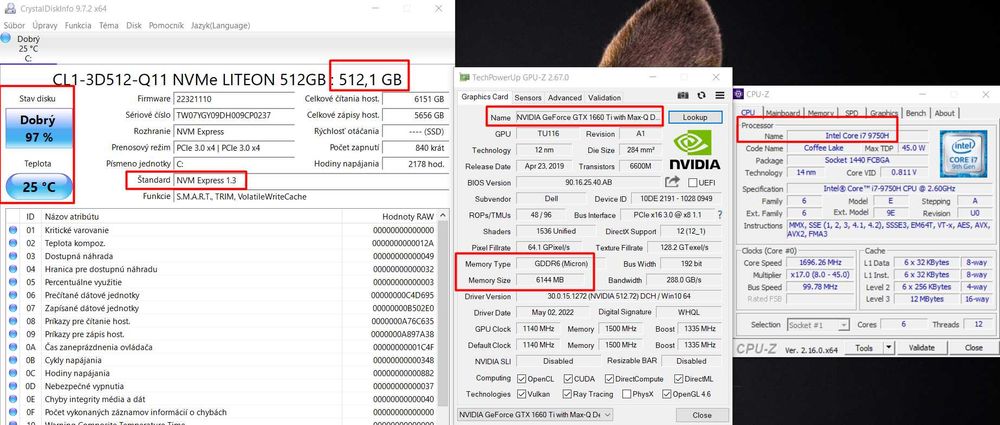
Task: Open the Funkcia menu
Action: point(78,26)
